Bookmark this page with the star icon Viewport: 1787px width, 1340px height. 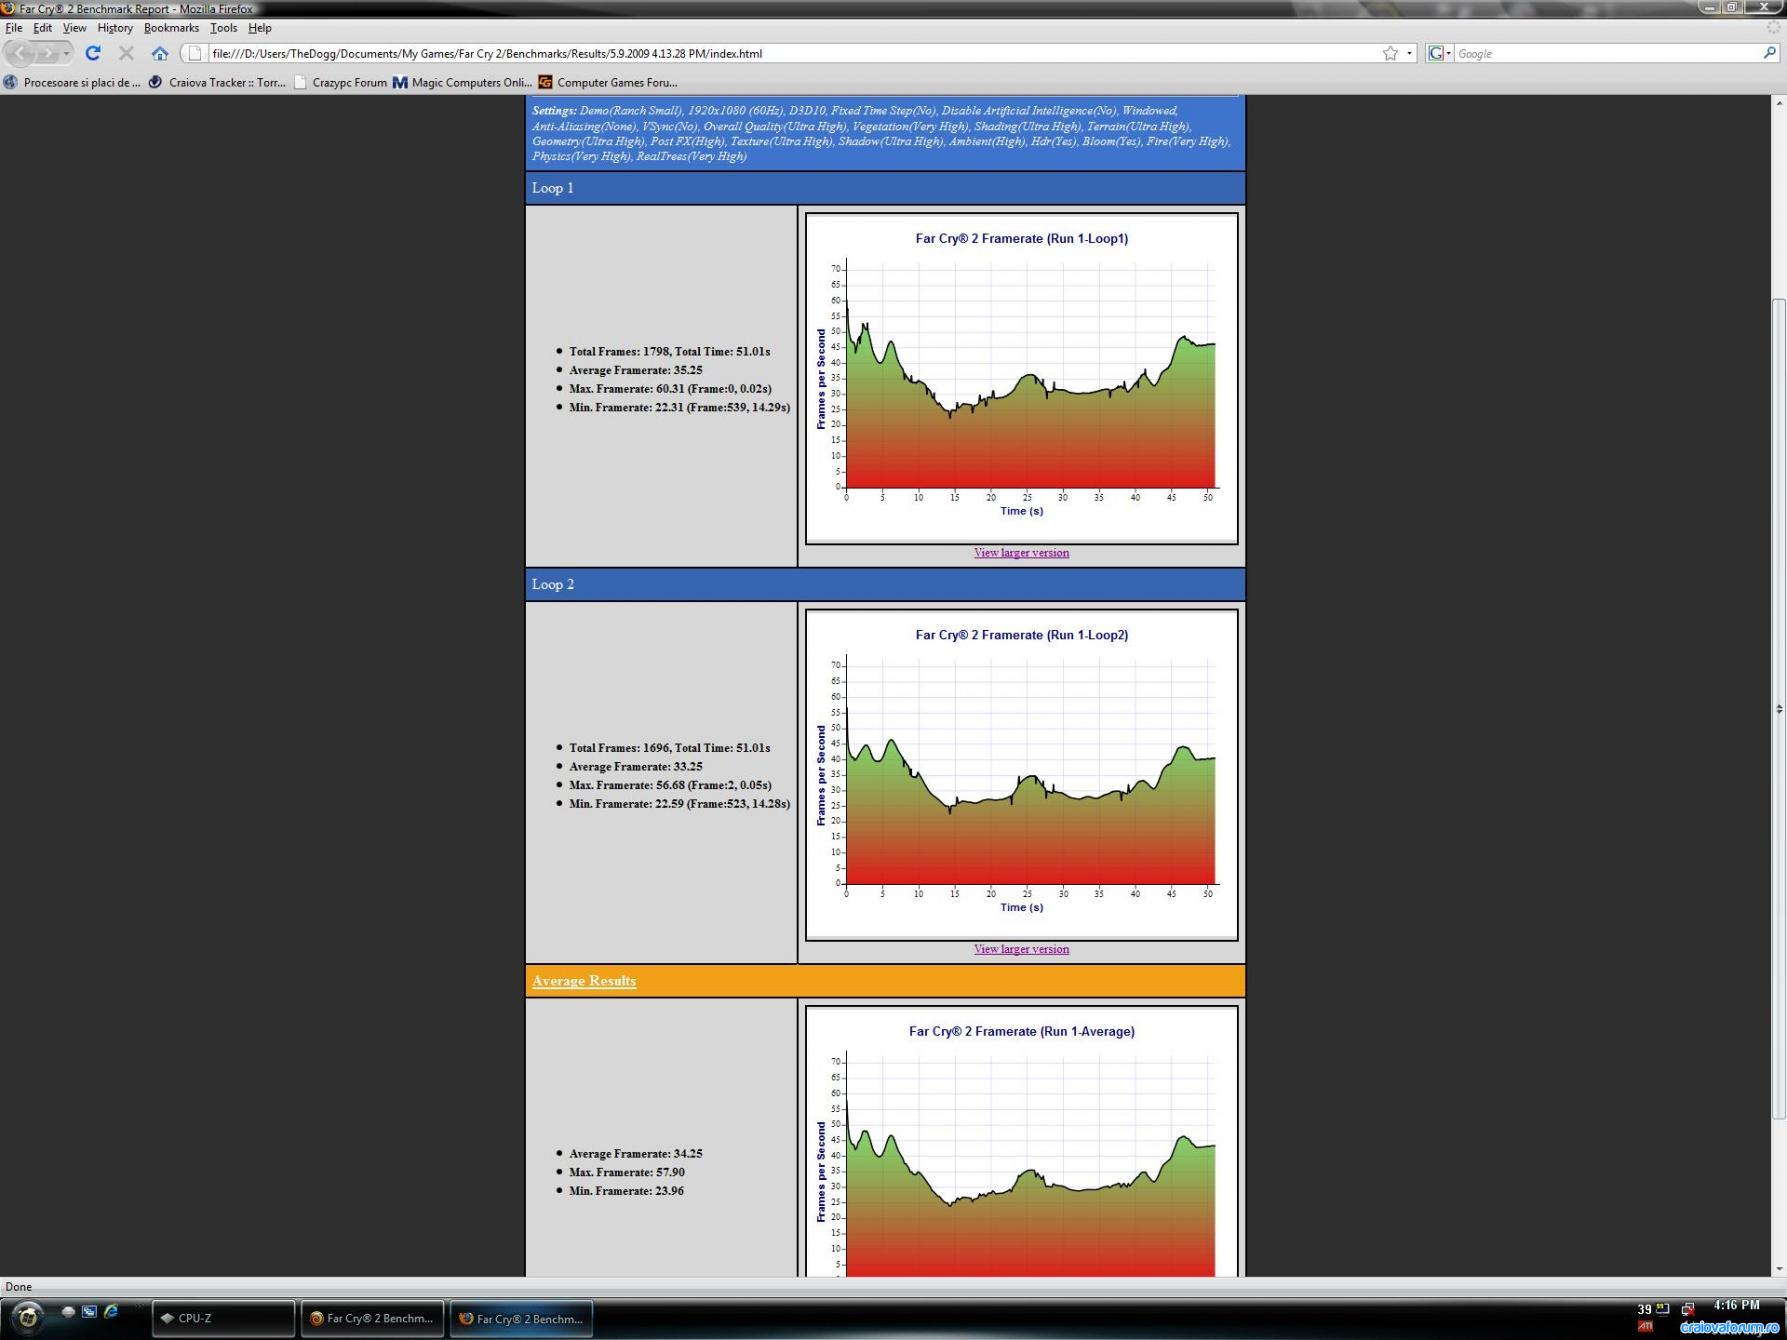pos(1390,53)
